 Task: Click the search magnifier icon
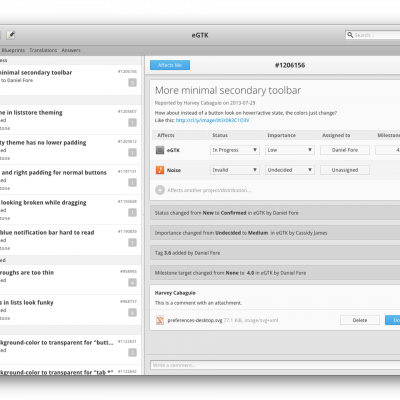click(x=350, y=35)
